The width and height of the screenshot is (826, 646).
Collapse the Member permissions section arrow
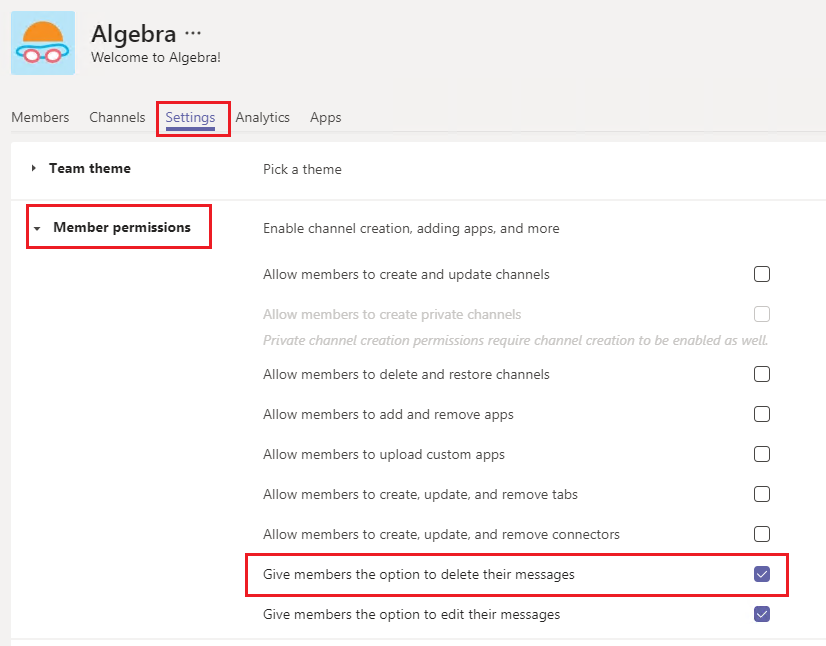37,228
